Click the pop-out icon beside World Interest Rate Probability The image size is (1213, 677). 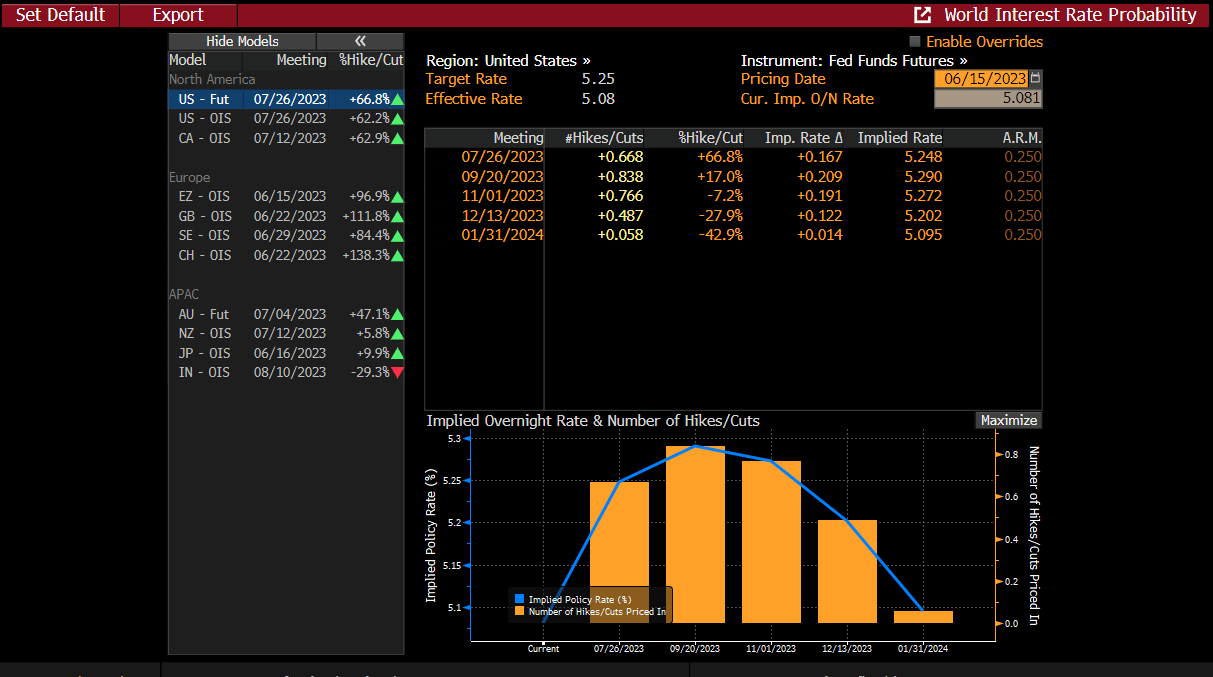[x=923, y=15]
